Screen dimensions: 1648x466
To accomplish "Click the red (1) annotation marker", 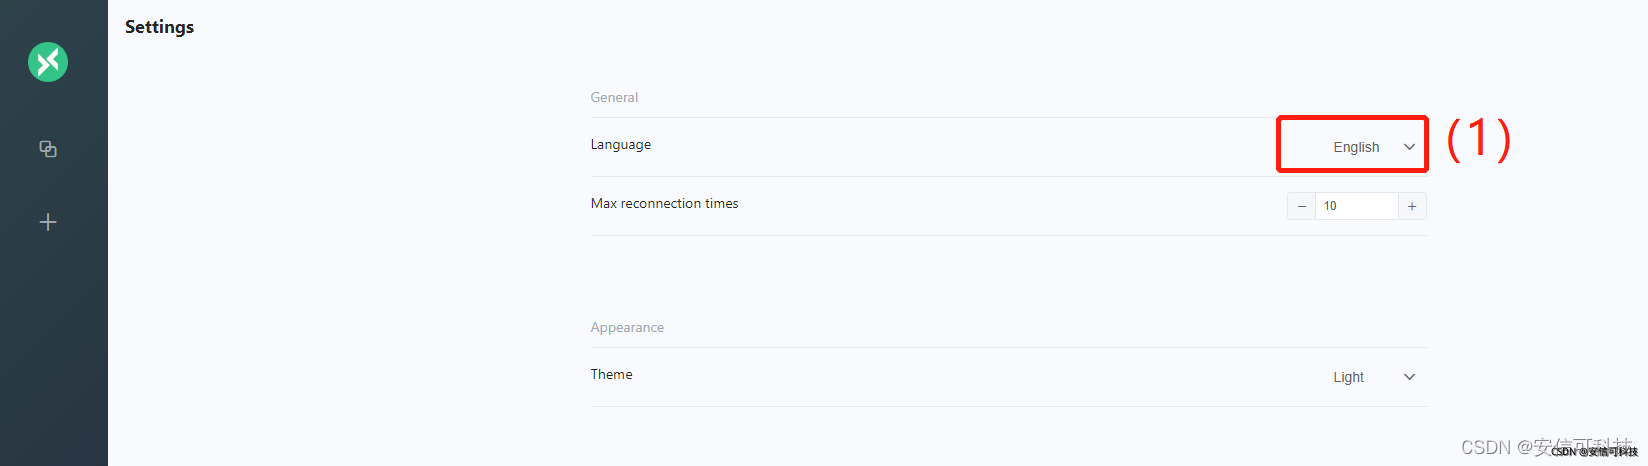I will (x=1478, y=138).
